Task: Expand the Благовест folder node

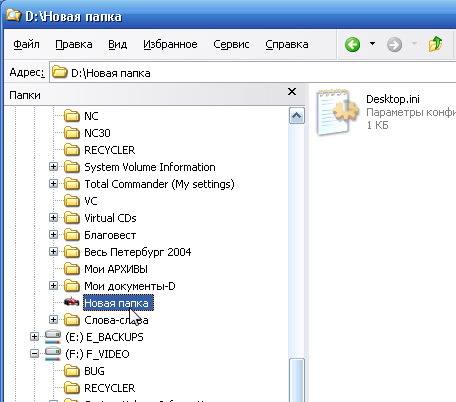Action: (53, 234)
